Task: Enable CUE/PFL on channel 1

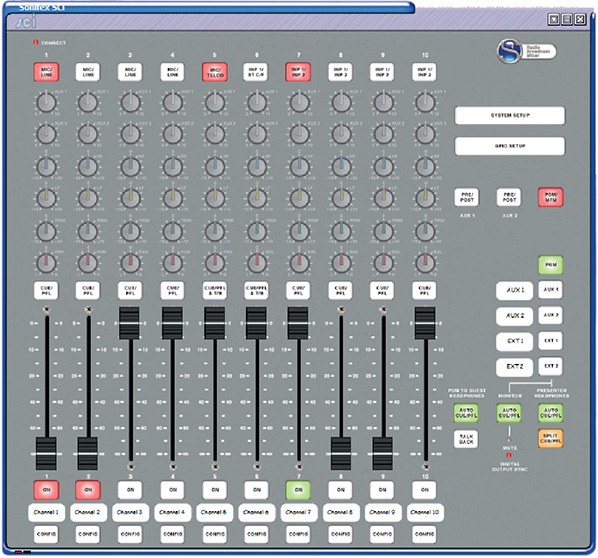Action: [46, 291]
